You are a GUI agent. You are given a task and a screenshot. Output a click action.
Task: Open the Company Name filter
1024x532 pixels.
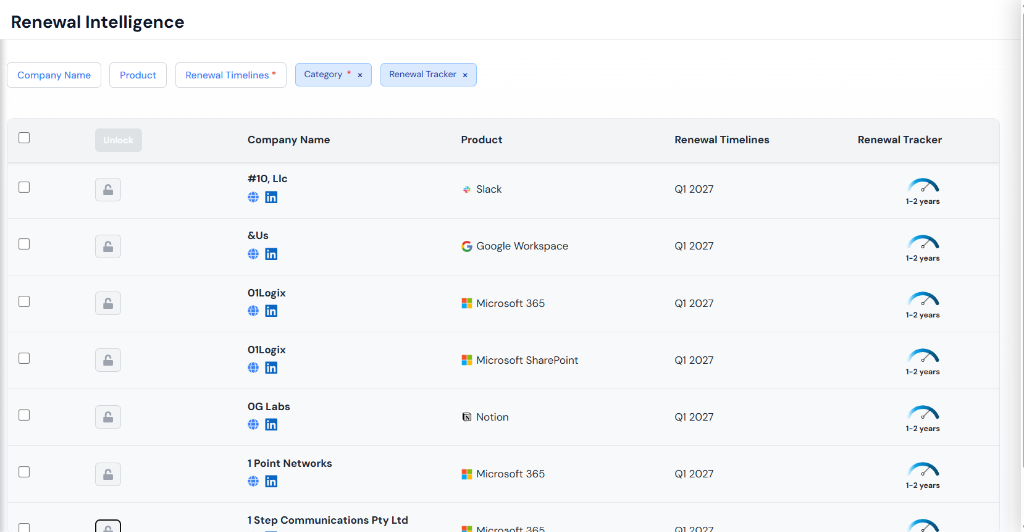(54, 75)
